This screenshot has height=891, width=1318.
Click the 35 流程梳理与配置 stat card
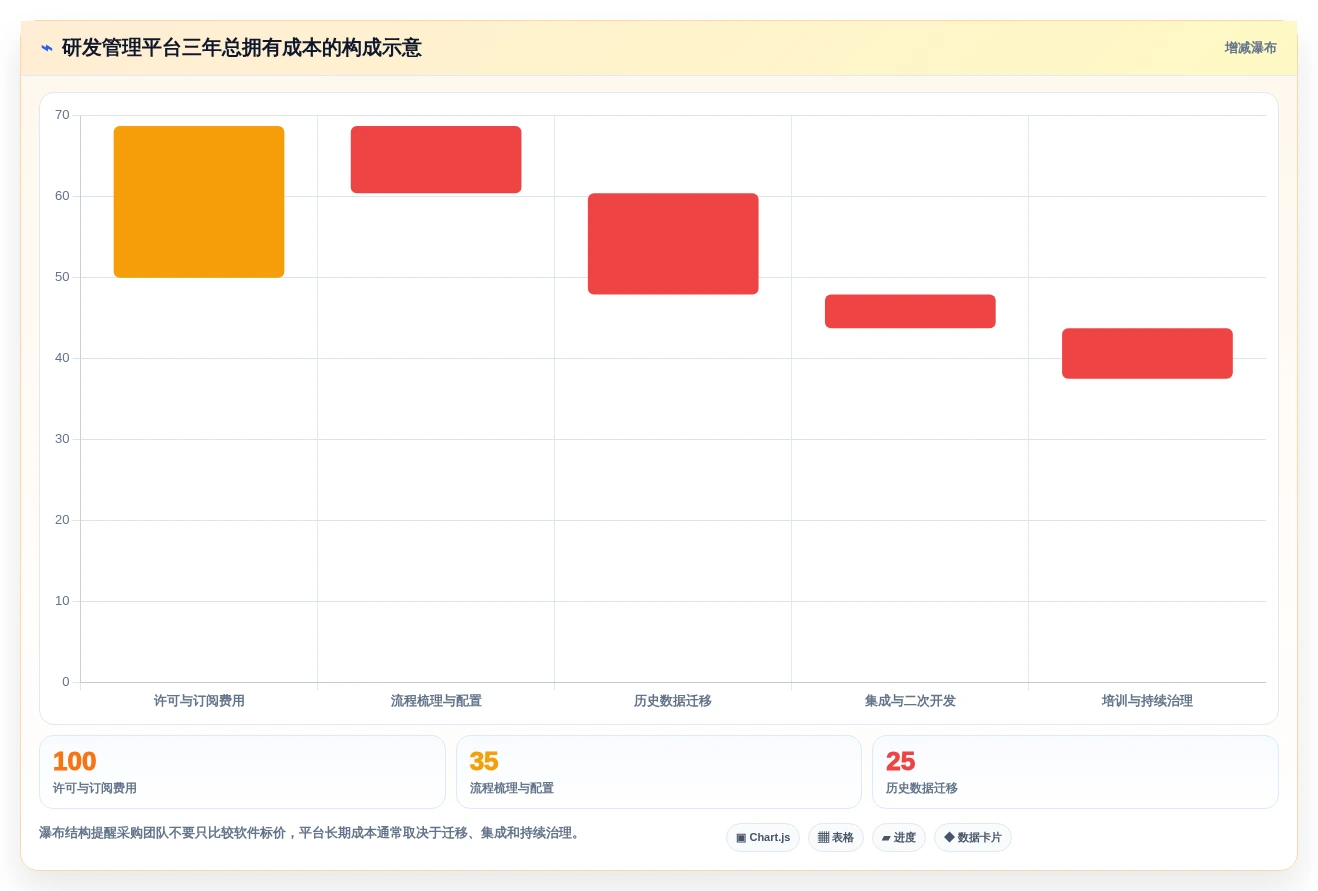[x=659, y=772]
